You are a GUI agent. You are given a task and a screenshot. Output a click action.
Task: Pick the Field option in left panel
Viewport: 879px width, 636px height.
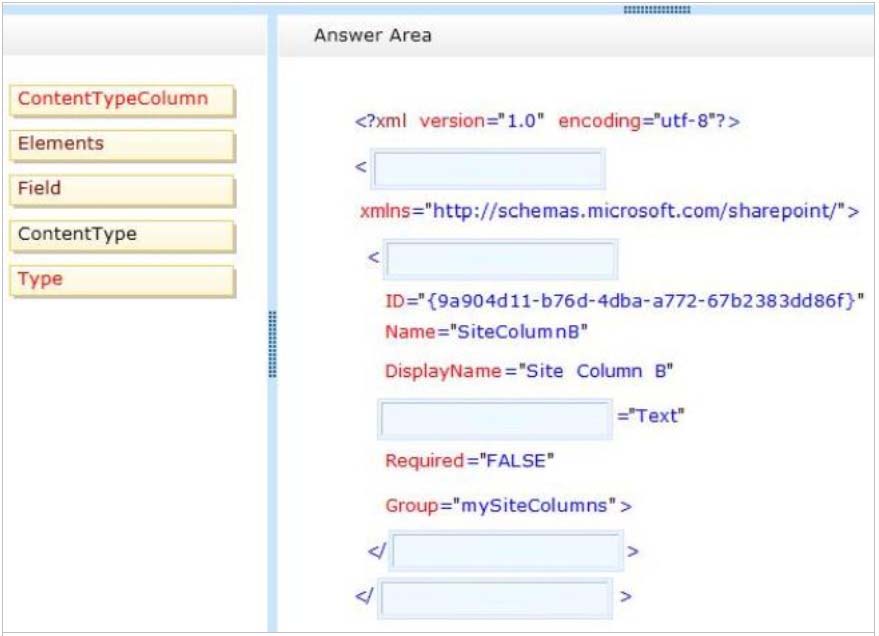click(x=122, y=190)
